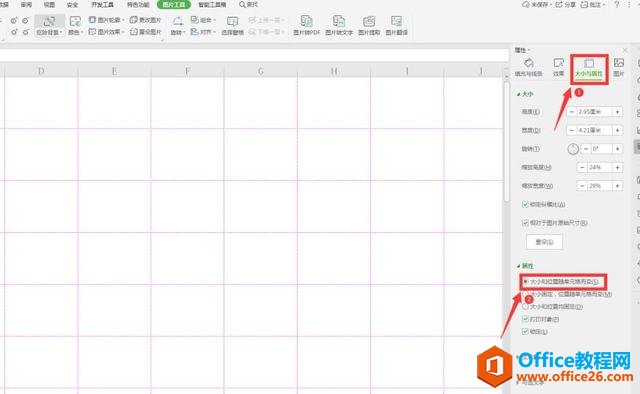Screen dimensions: 640x394
Task: Toggle the 相对于图片原始尺寸 checkbox
Action: (525, 223)
